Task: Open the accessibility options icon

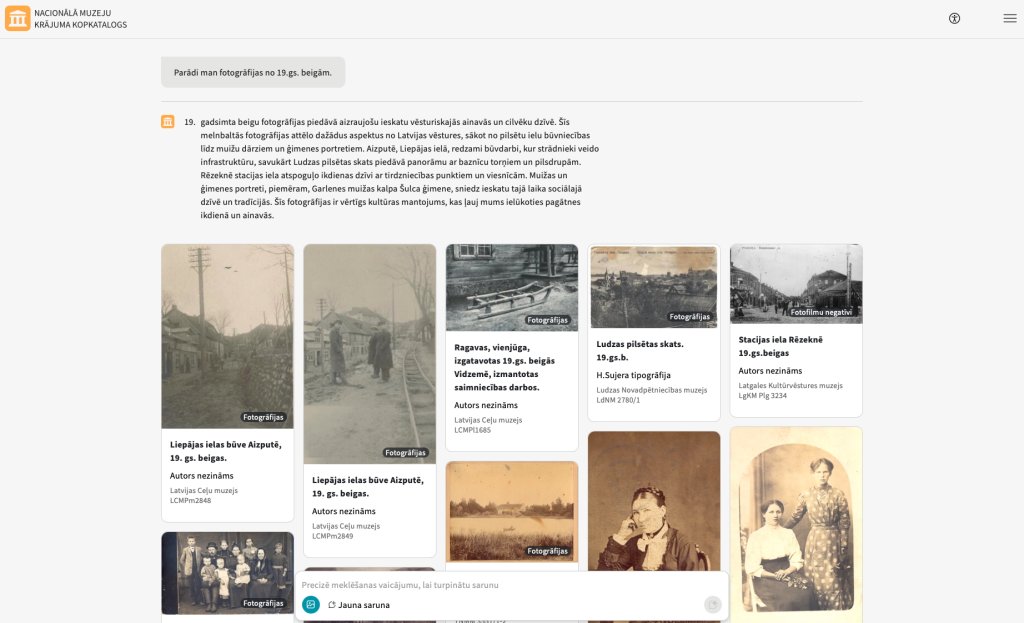Action: [954, 18]
